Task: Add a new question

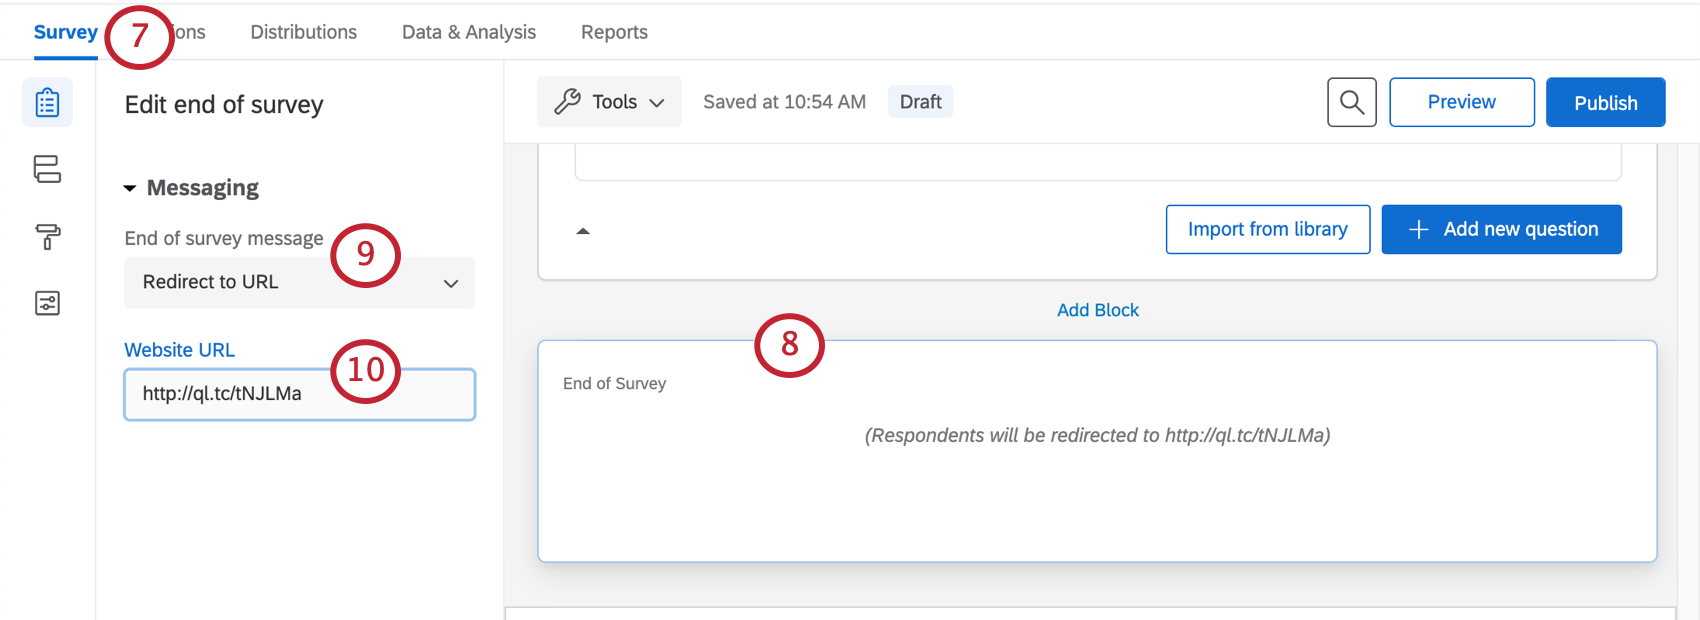Action: (x=1501, y=229)
